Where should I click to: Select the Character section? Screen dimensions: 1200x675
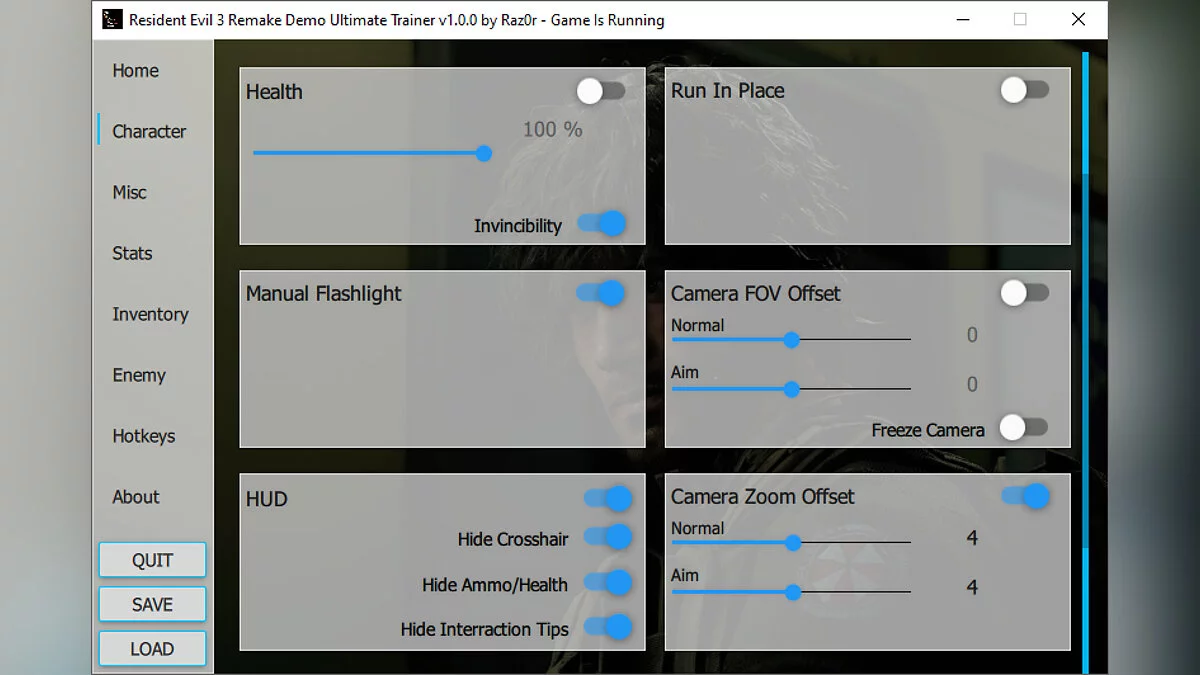click(149, 131)
